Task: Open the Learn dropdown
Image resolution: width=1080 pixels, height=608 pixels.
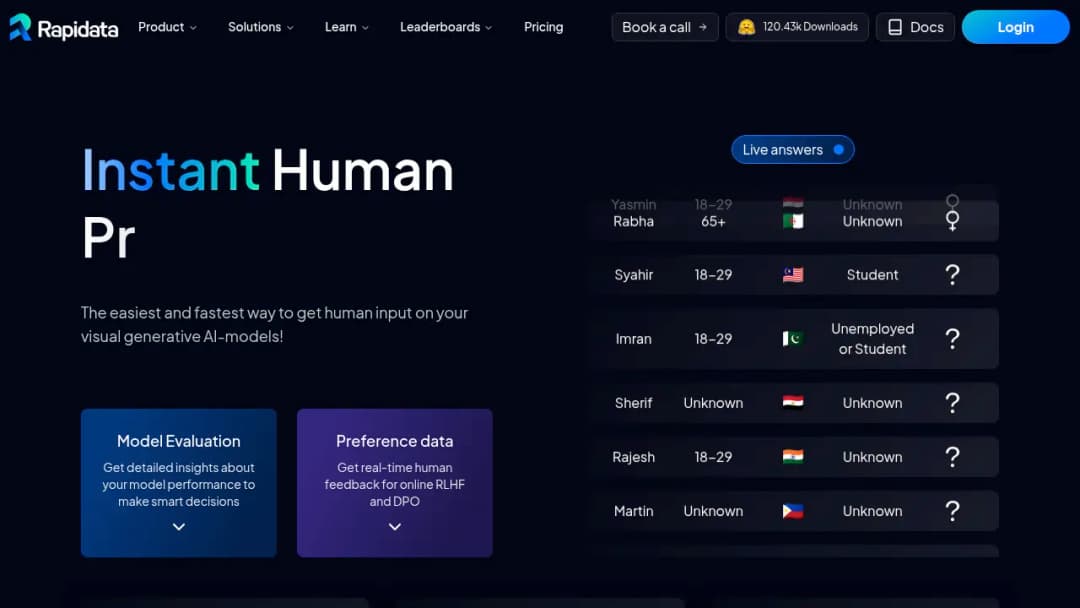Action: (346, 27)
